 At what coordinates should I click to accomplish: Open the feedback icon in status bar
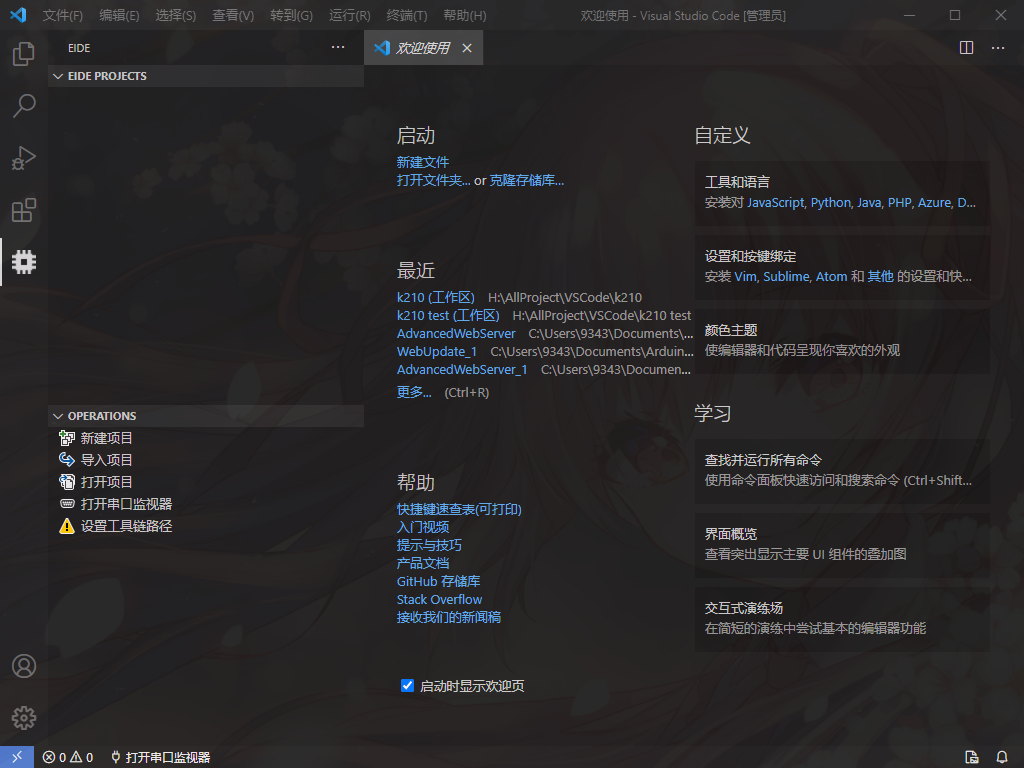click(972, 757)
